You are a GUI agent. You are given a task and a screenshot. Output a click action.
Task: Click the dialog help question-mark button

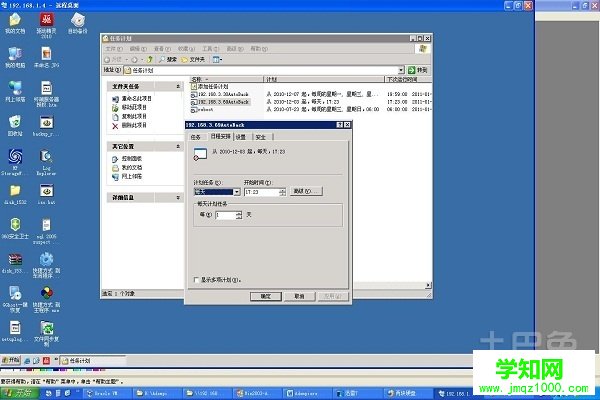pos(339,125)
